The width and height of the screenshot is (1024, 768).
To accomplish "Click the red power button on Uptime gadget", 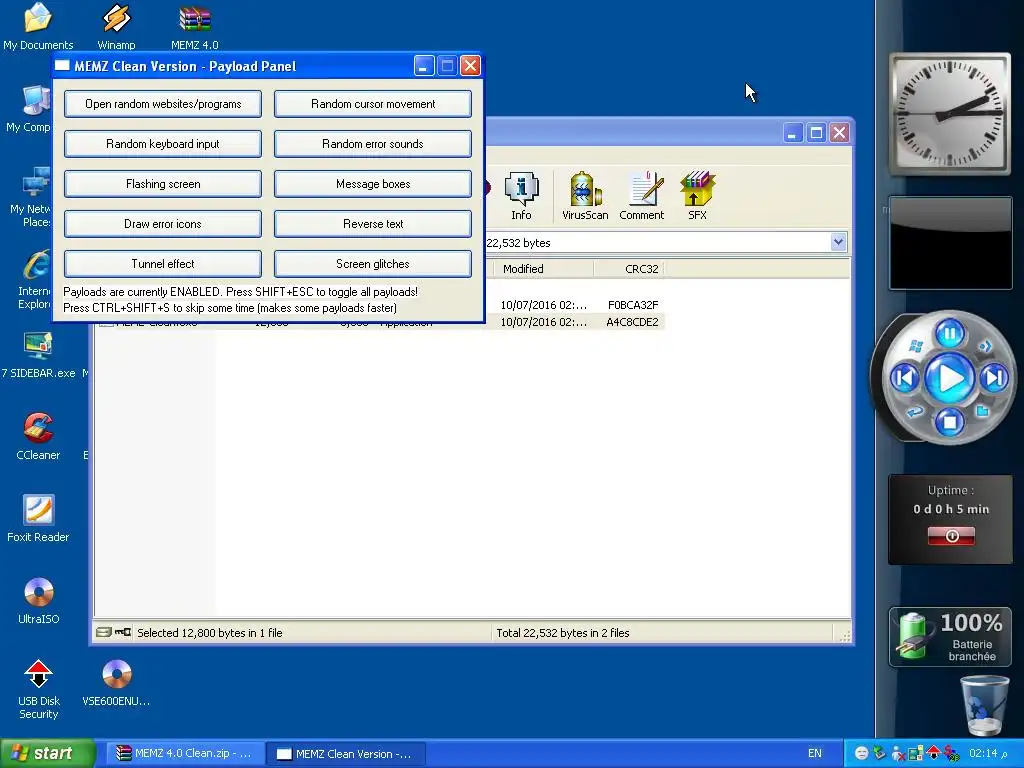I will pos(952,536).
